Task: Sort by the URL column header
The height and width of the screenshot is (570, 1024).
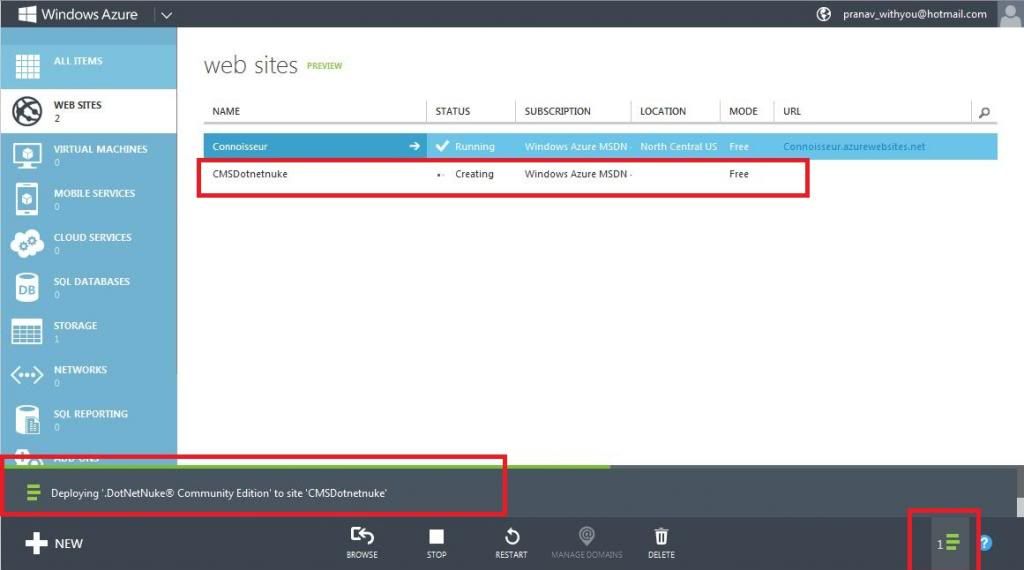Action: (792, 112)
